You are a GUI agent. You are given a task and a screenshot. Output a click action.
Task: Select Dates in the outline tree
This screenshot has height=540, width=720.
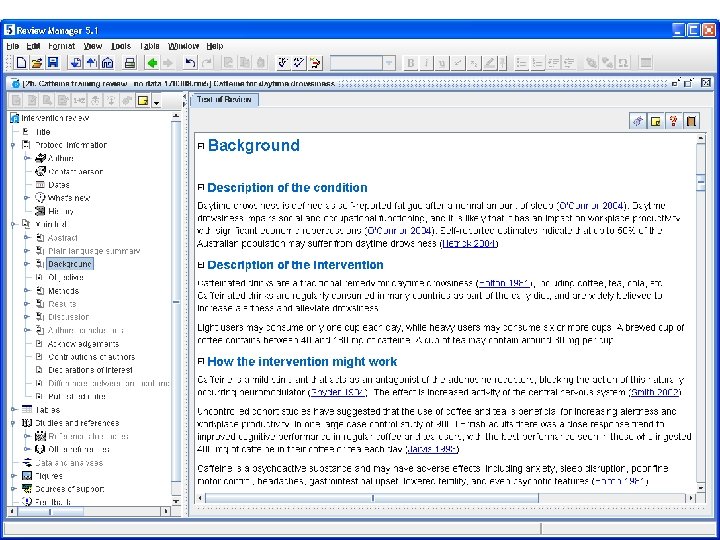pyautogui.click(x=59, y=185)
